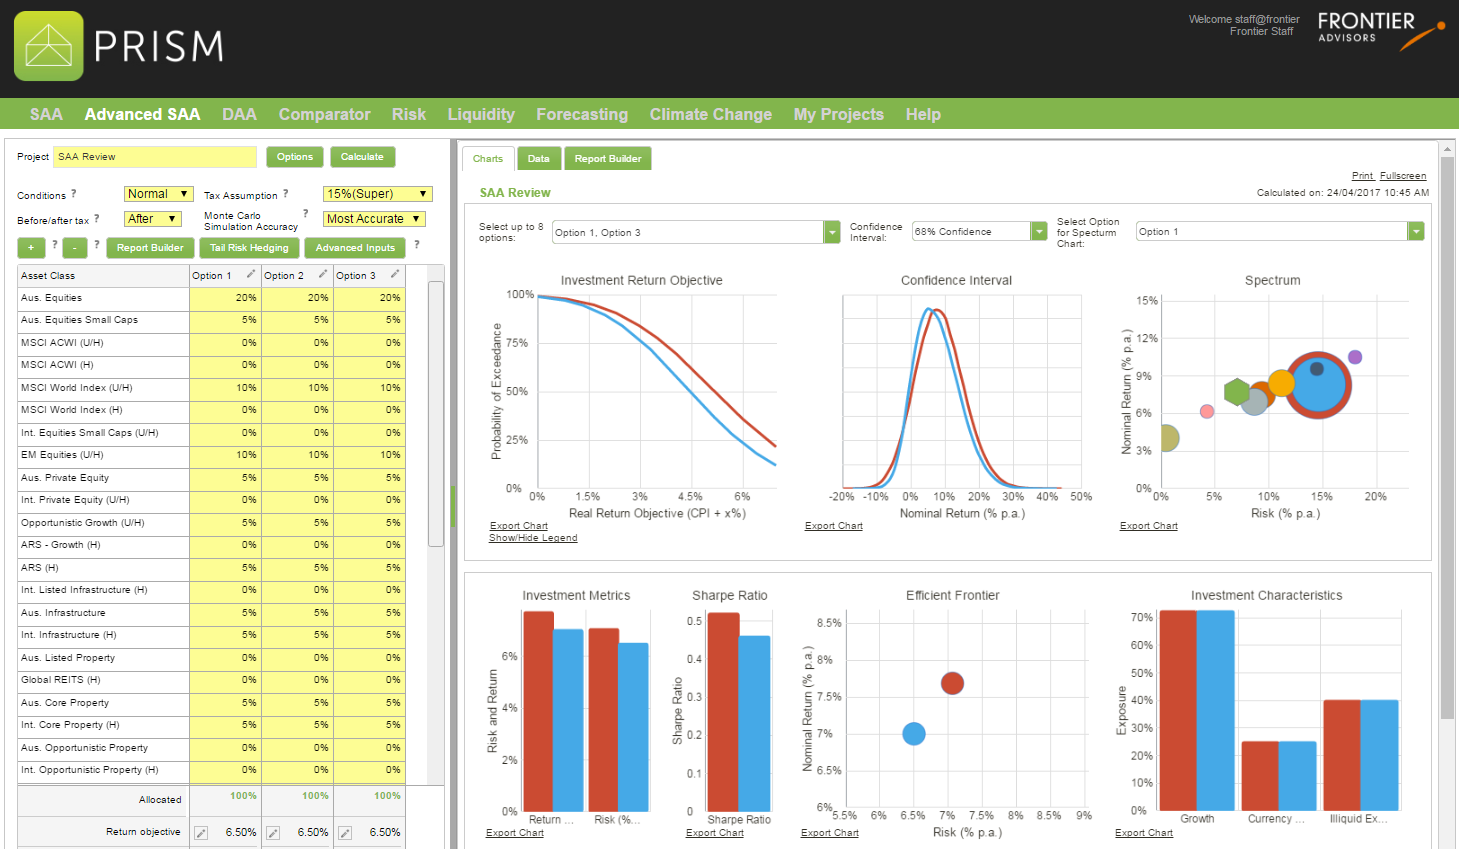Expand the 'Select up to 8 options' dropdown
Screen dimensions: 1459x849
[x=832, y=232]
